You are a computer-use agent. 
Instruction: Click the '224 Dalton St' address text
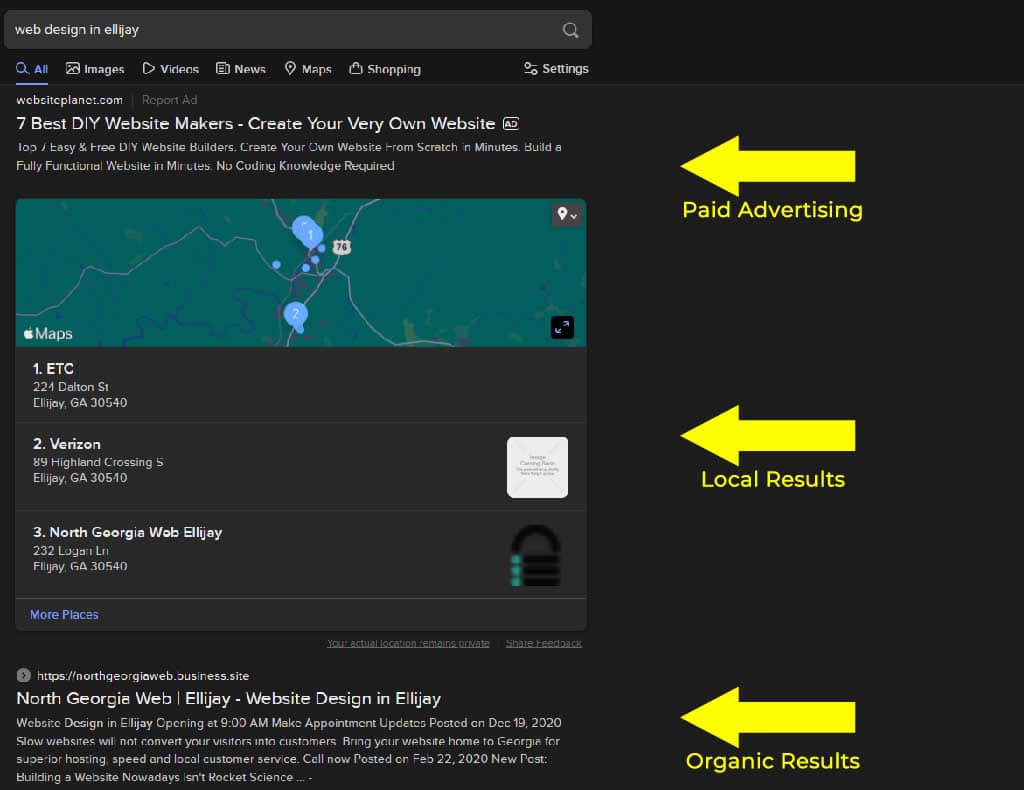(71, 387)
